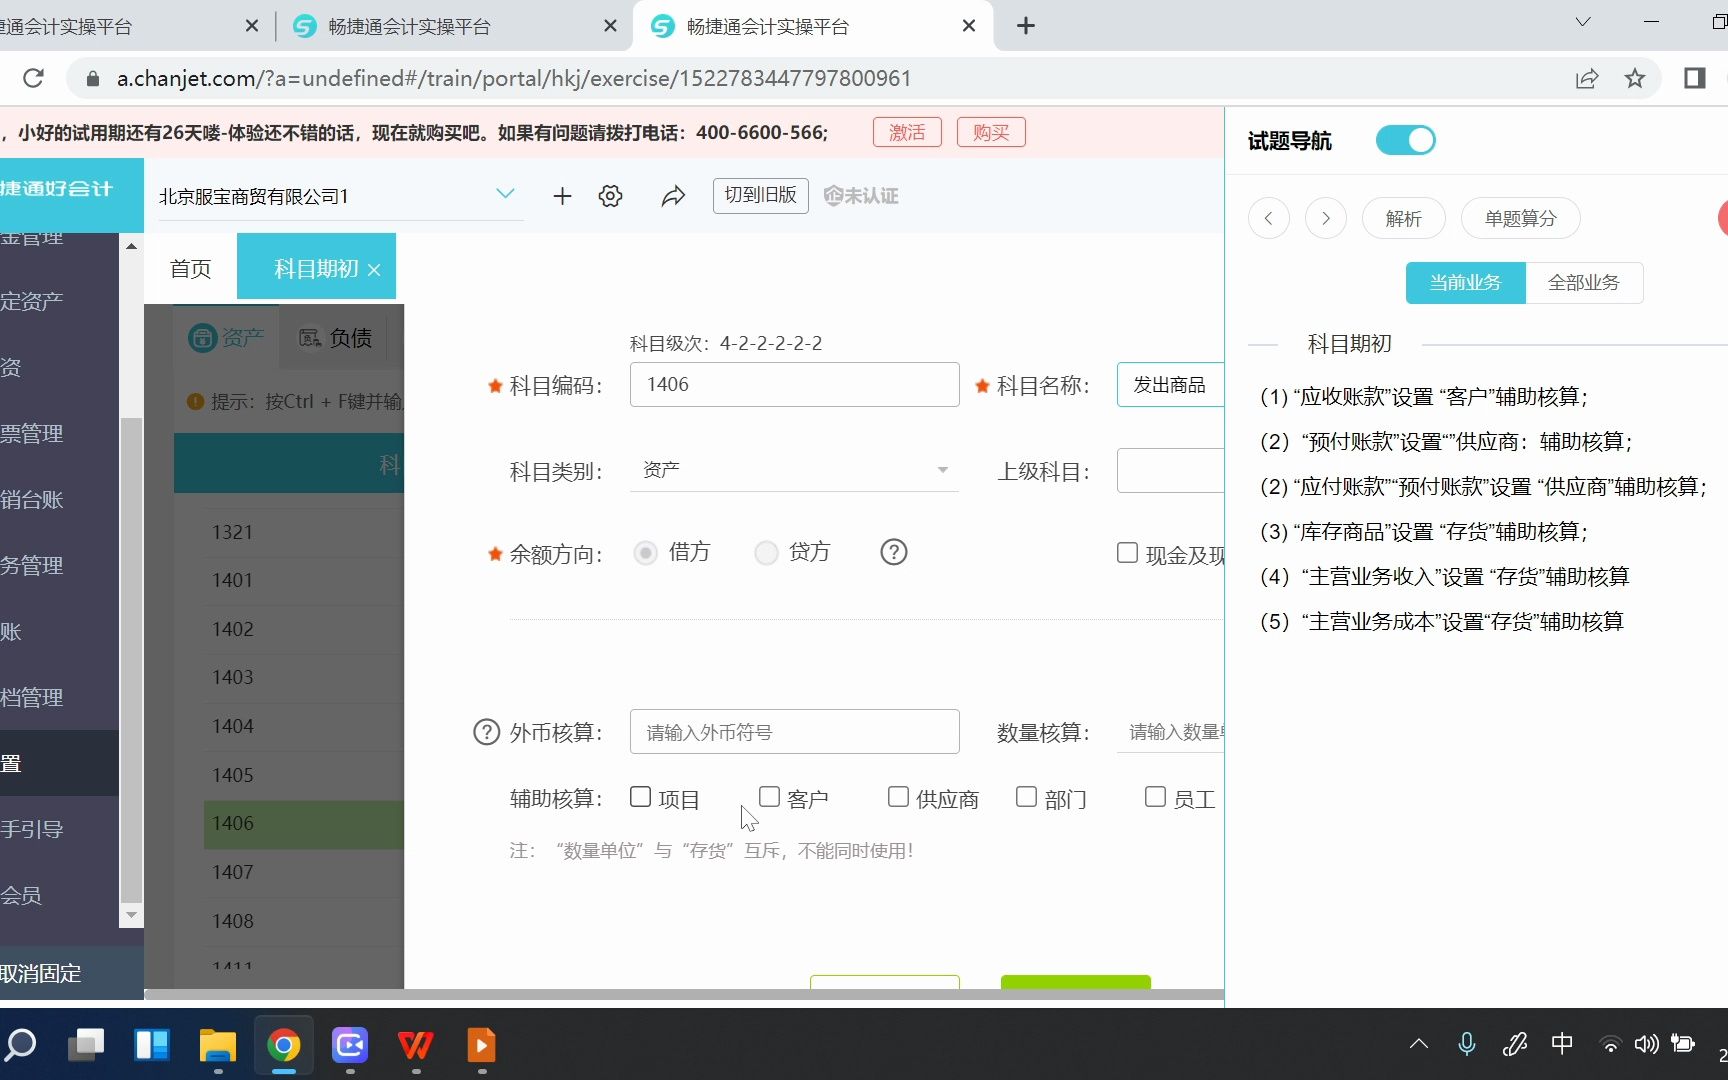Click the add (+) icon in the top toolbar
The width and height of the screenshot is (1728, 1080).
[x=562, y=196]
